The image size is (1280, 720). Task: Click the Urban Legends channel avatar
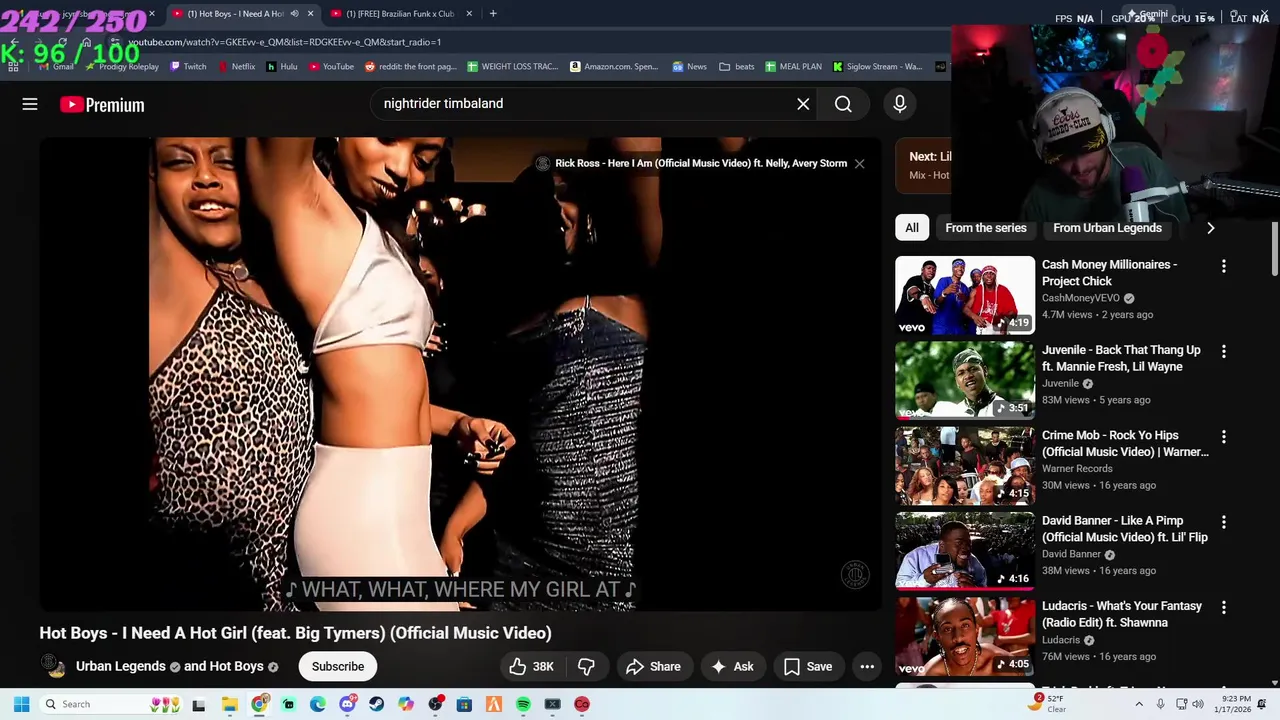coord(53,666)
